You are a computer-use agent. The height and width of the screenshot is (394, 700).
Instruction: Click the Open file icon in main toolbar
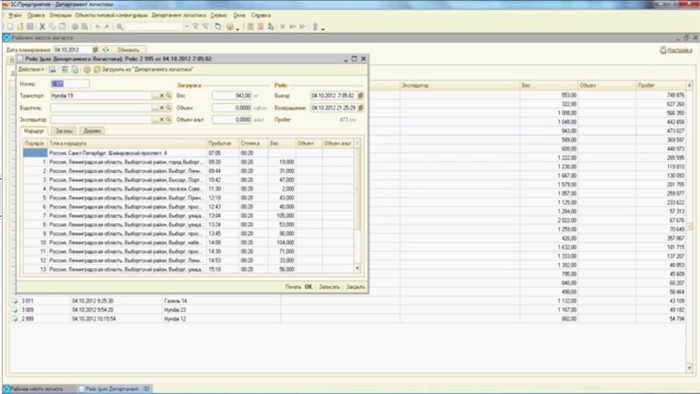pyautogui.click(x=20, y=27)
